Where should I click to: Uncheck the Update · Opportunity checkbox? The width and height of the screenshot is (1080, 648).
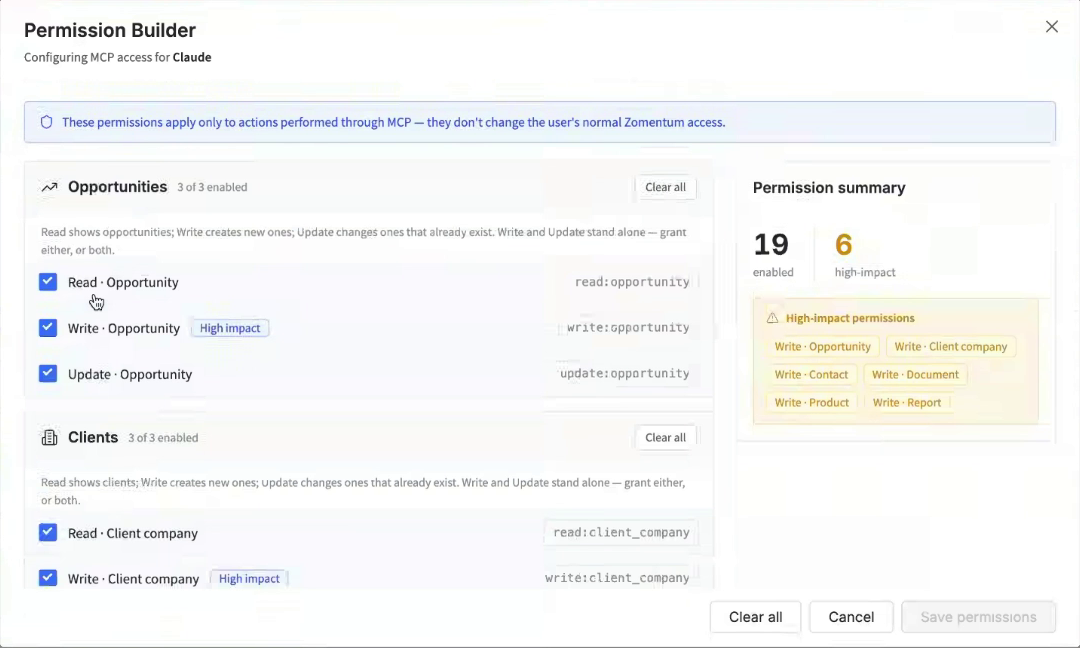click(48, 373)
